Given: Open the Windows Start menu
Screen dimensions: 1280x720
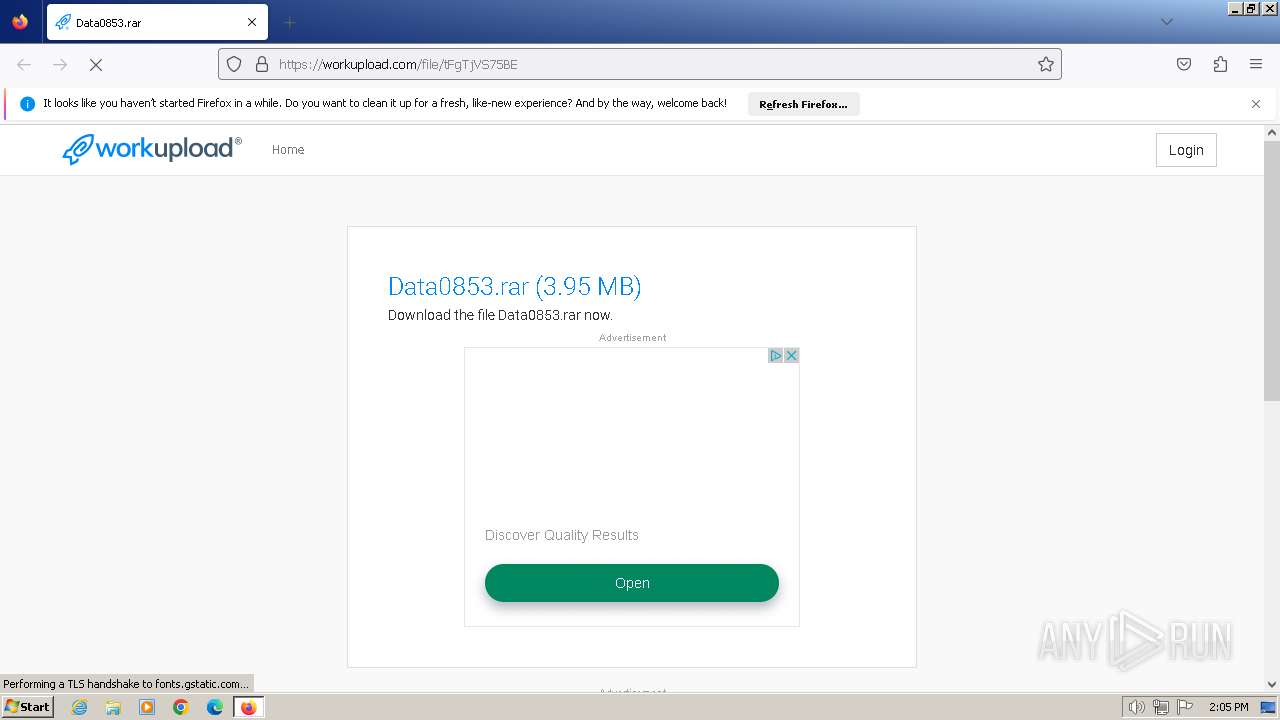Looking at the screenshot, I should (x=27, y=706).
